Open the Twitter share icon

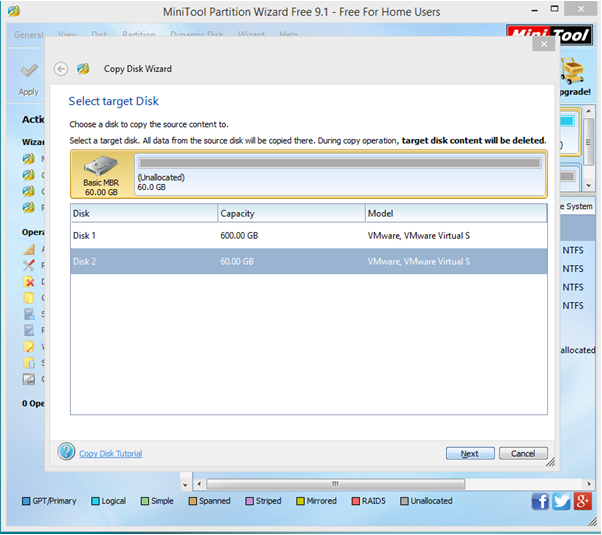point(561,501)
